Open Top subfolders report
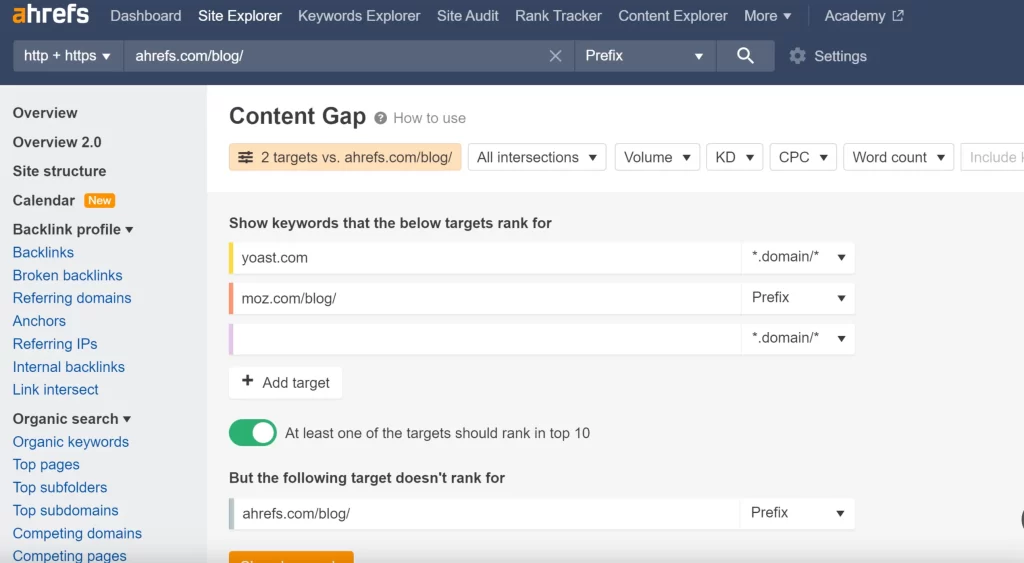This screenshot has width=1024, height=563. click(59, 487)
